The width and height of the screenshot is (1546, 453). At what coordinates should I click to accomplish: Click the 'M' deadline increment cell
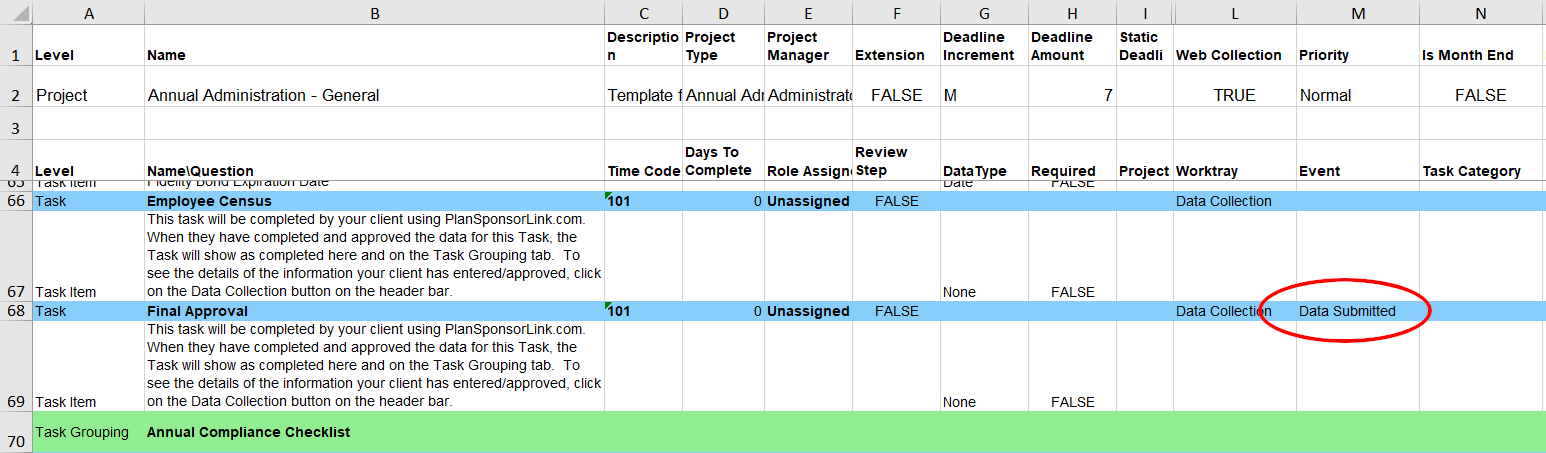point(984,87)
